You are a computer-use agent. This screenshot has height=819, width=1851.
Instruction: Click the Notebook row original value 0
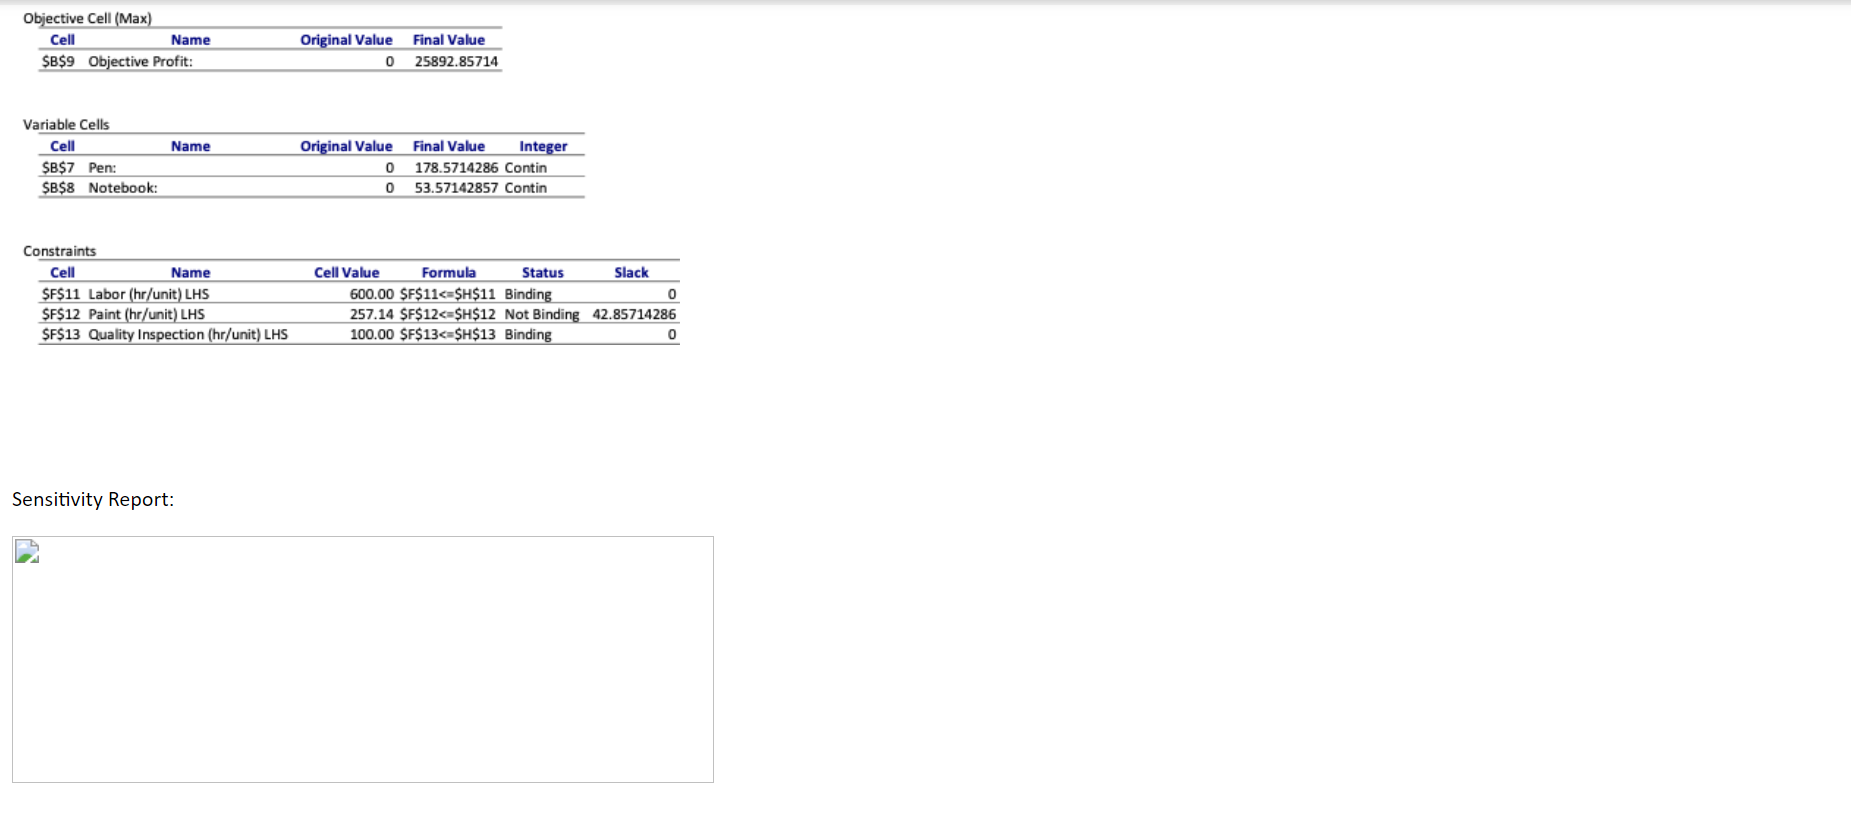tap(390, 187)
